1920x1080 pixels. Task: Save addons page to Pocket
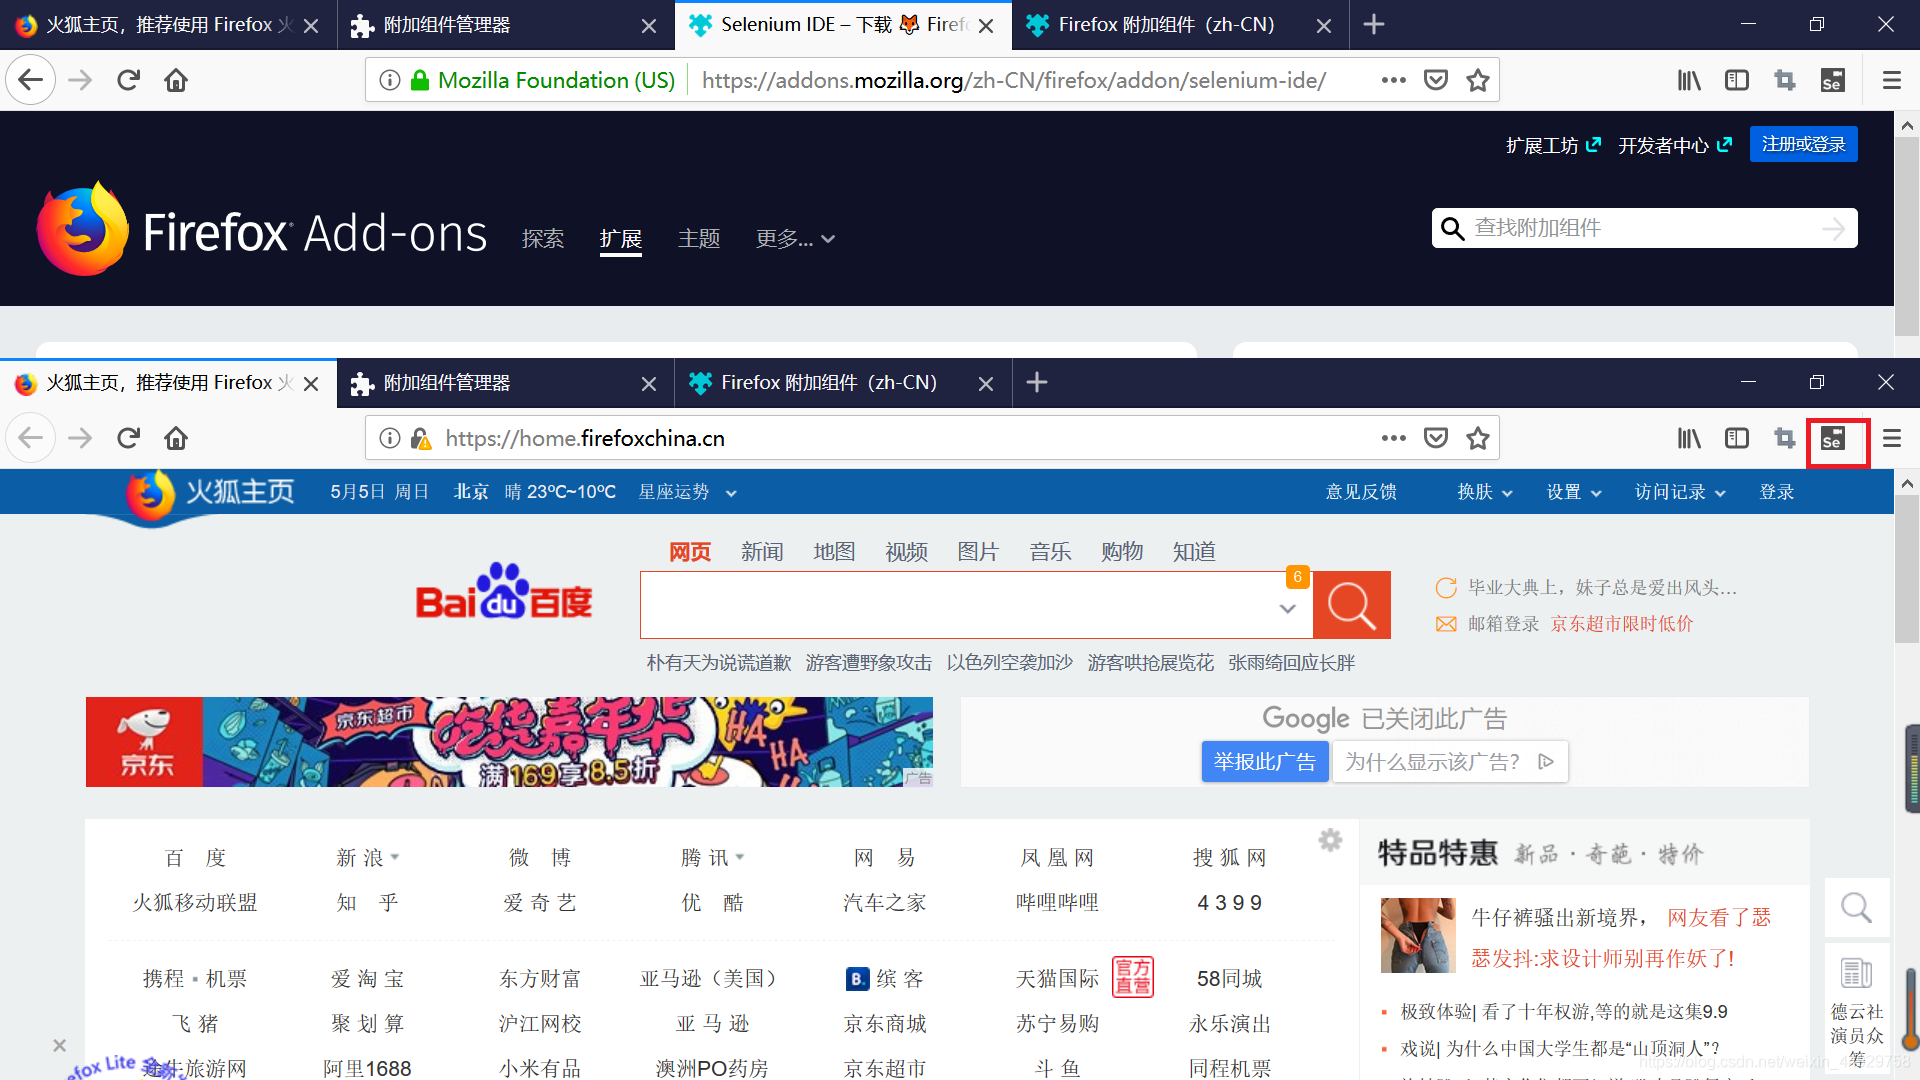1436,80
